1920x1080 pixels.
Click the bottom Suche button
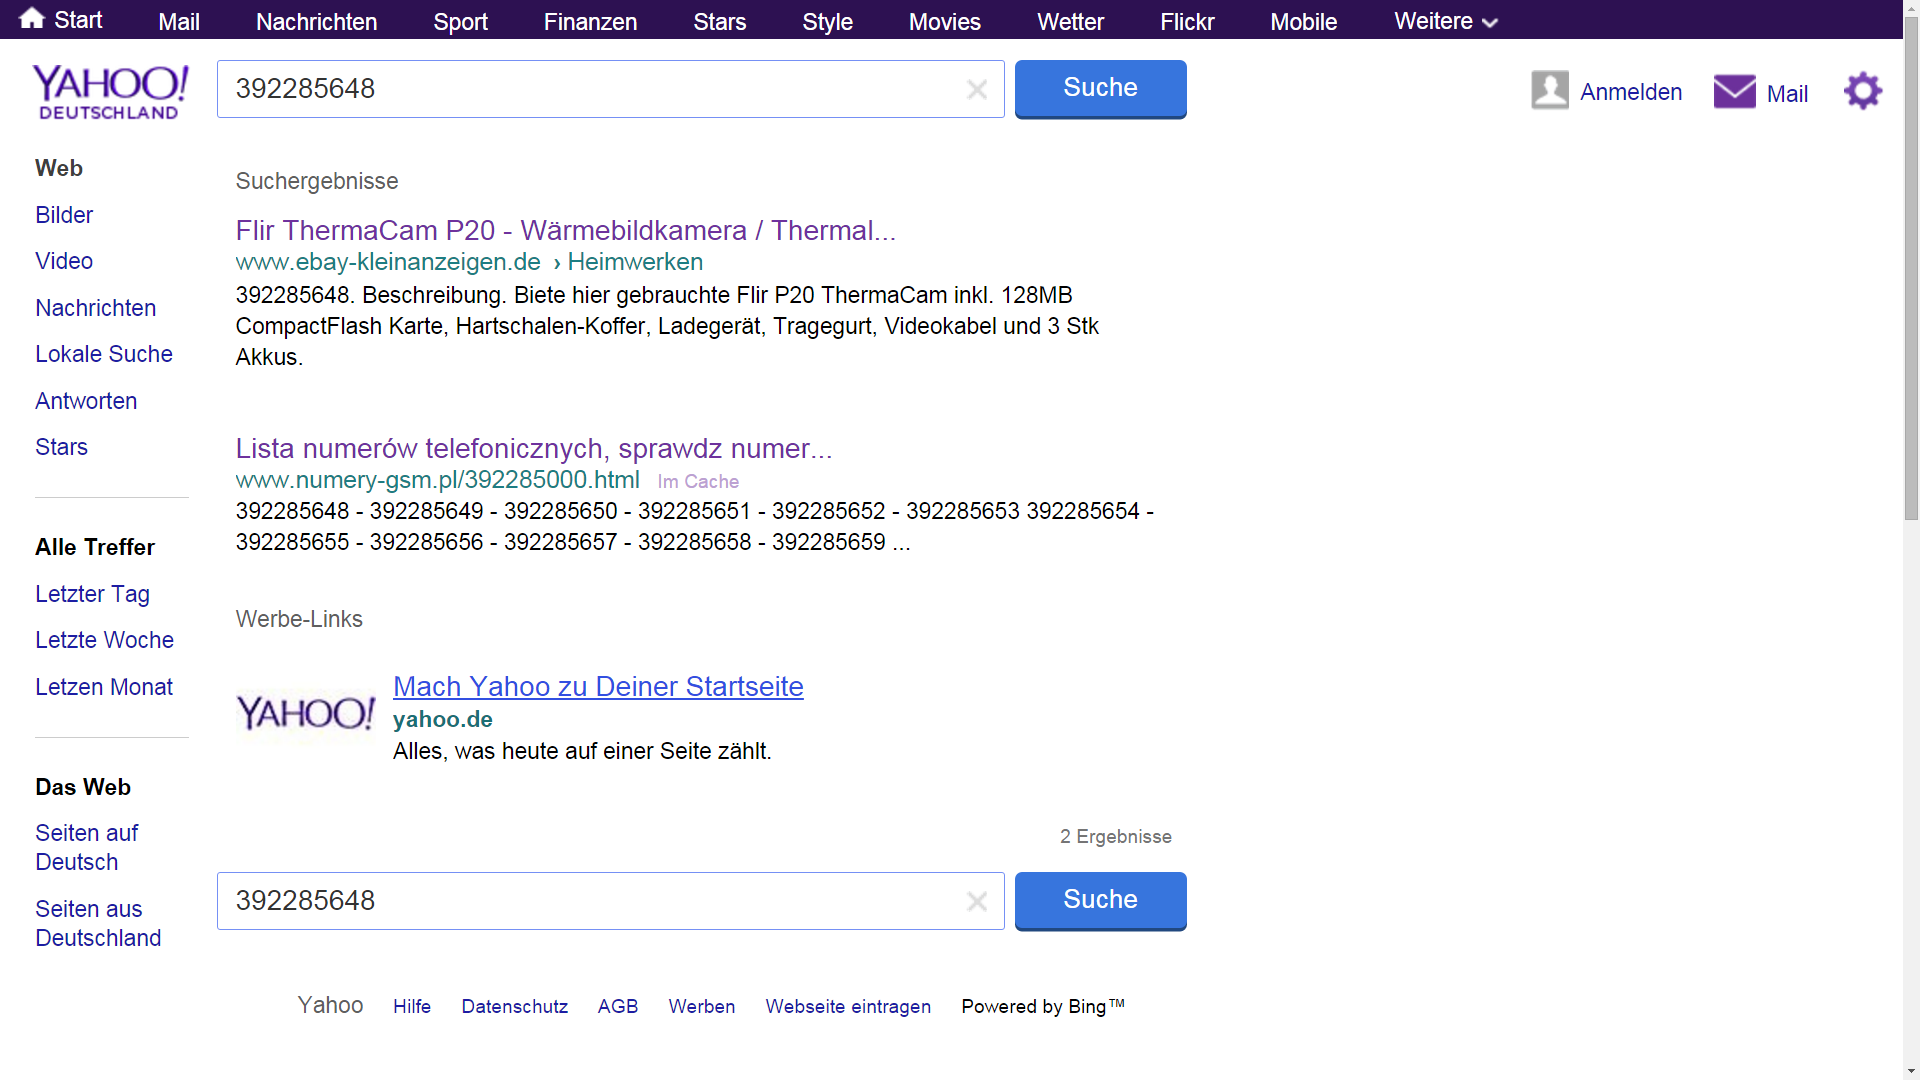(x=1100, y=901)
